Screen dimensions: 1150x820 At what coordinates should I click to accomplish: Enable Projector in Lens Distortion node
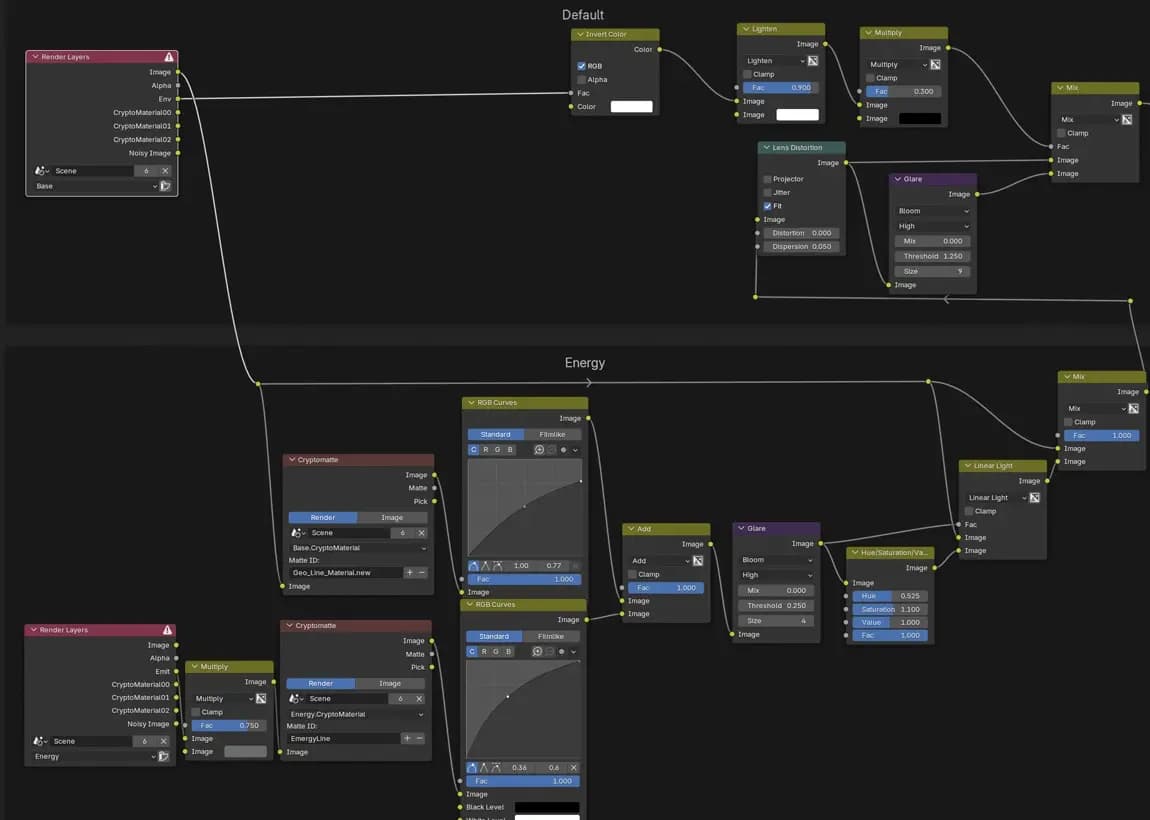pos(767,179)
